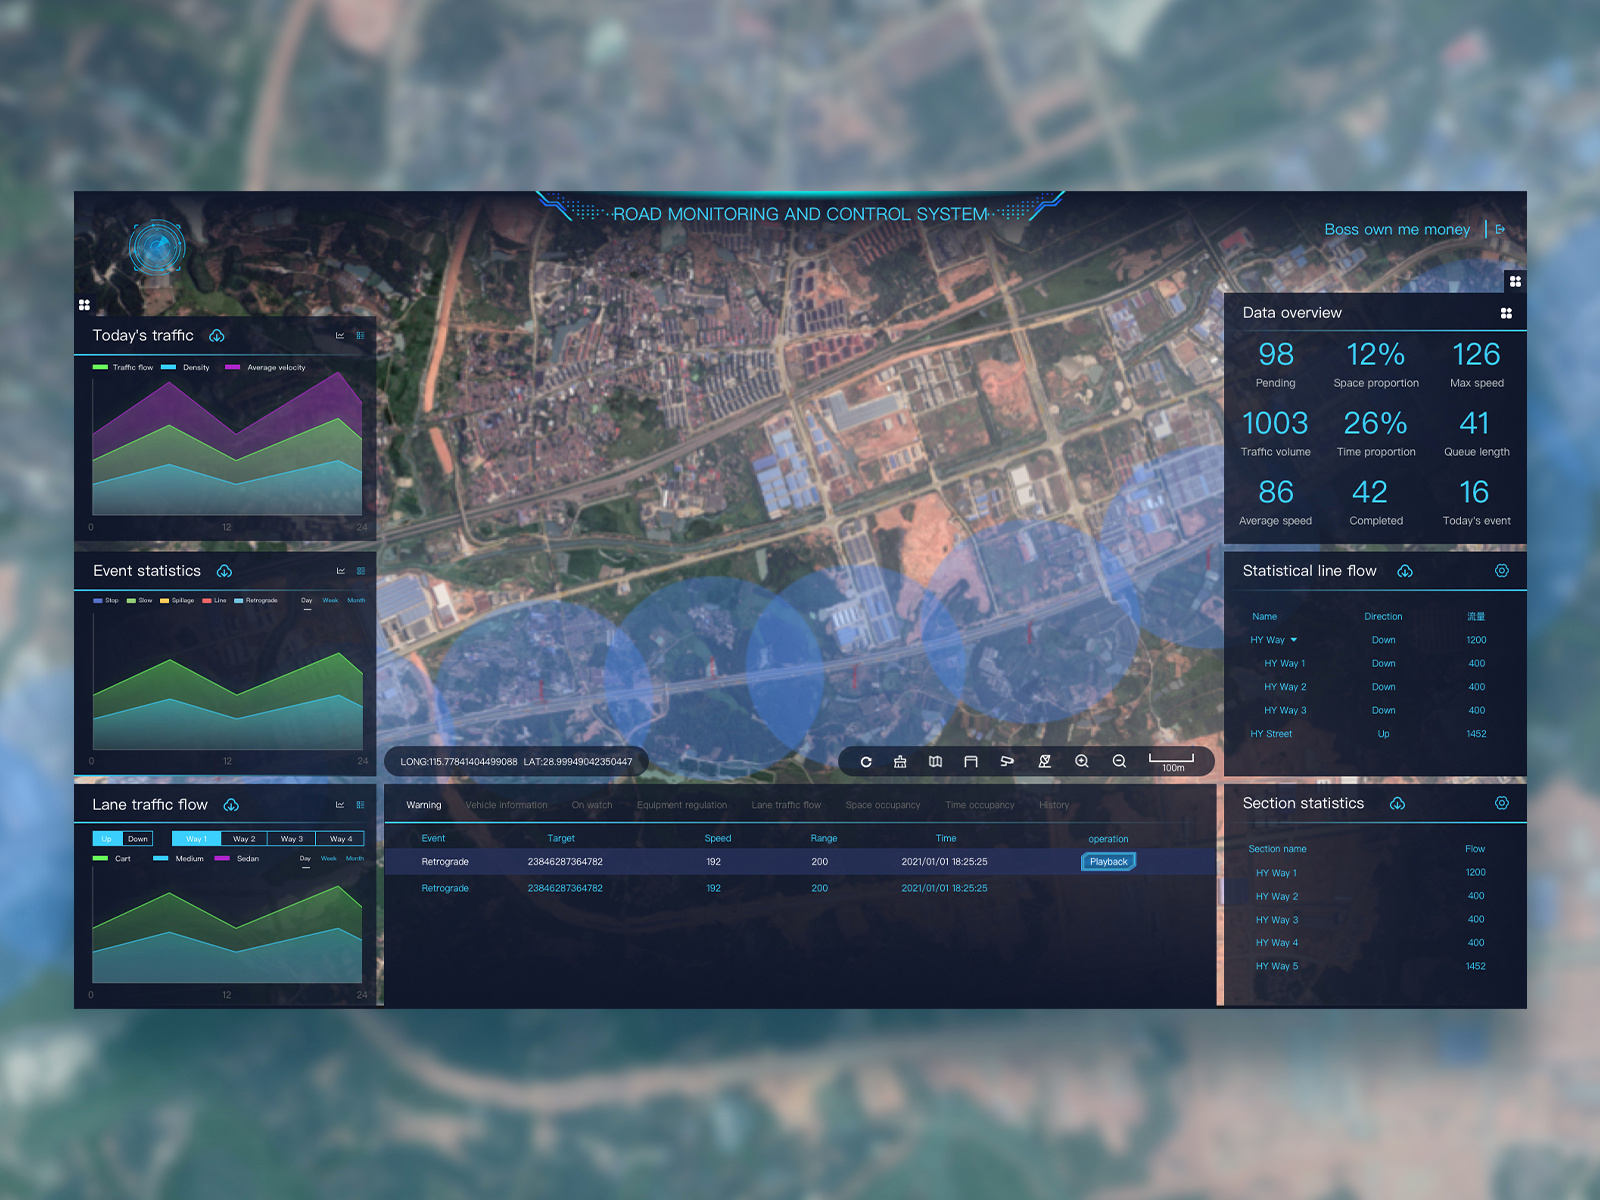
Task: Click the Boss own me money link
Action: 1397,229
